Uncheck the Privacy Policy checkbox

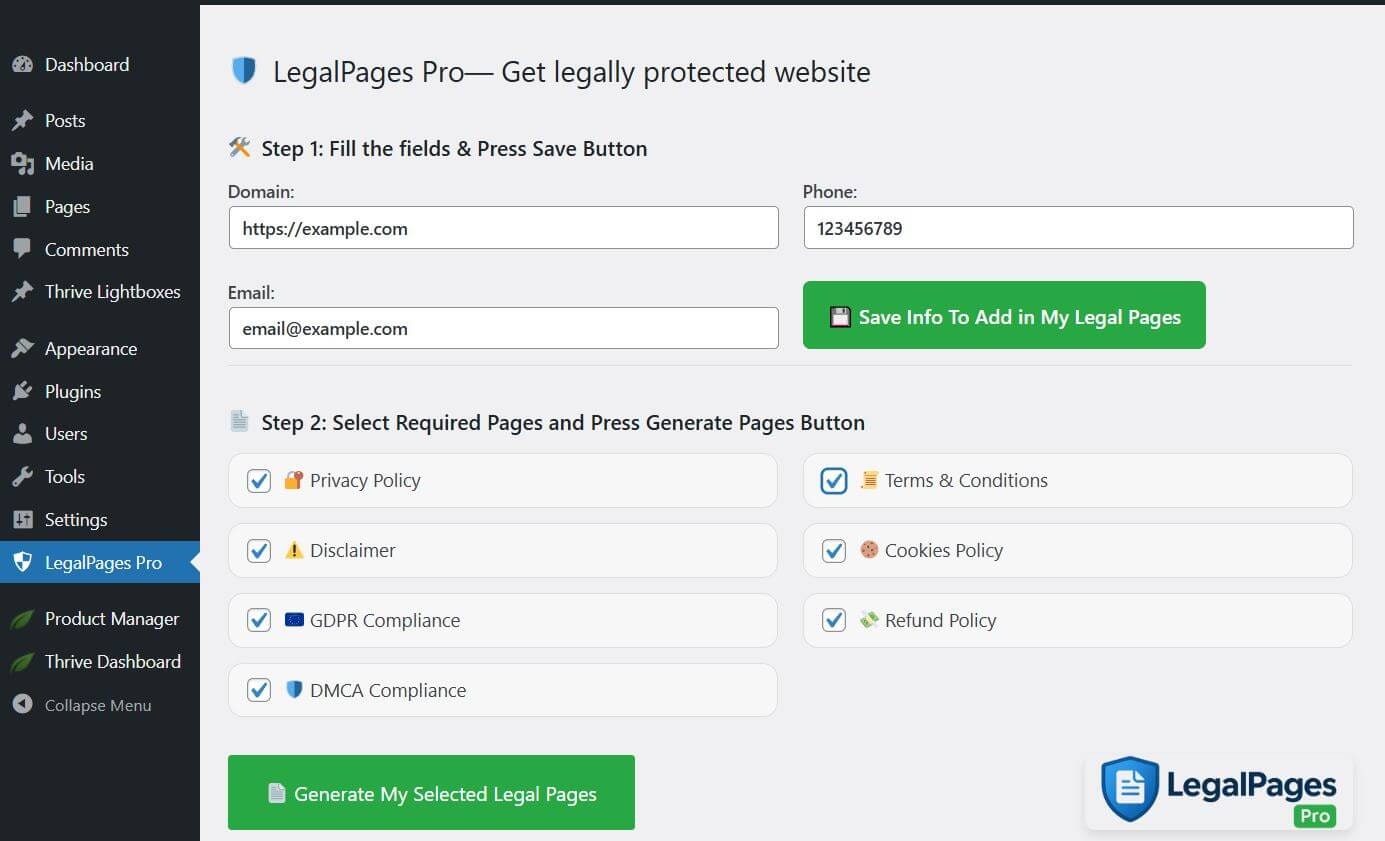258,480
